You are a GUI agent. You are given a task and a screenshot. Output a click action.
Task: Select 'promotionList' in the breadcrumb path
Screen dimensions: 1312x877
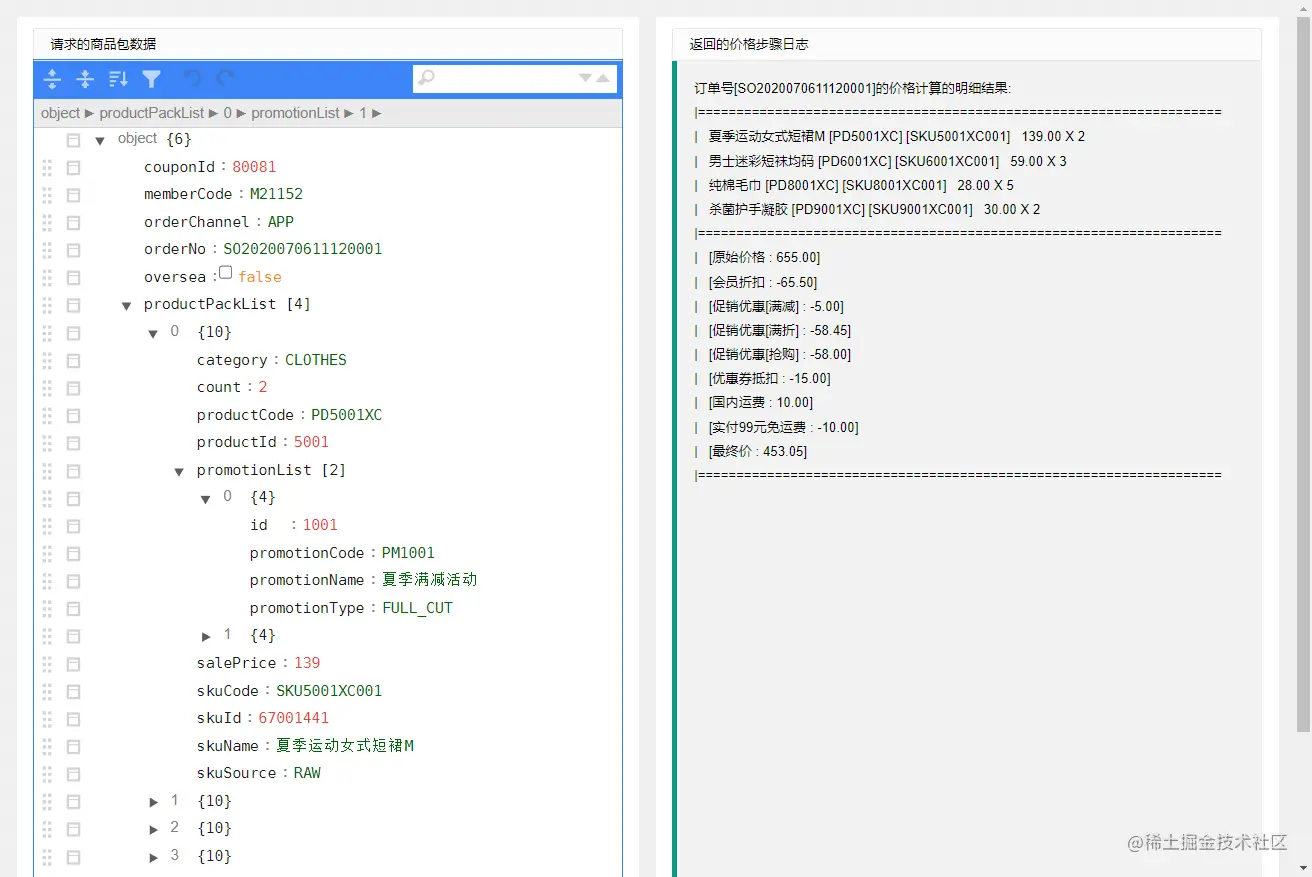click(x=296, y=113)
